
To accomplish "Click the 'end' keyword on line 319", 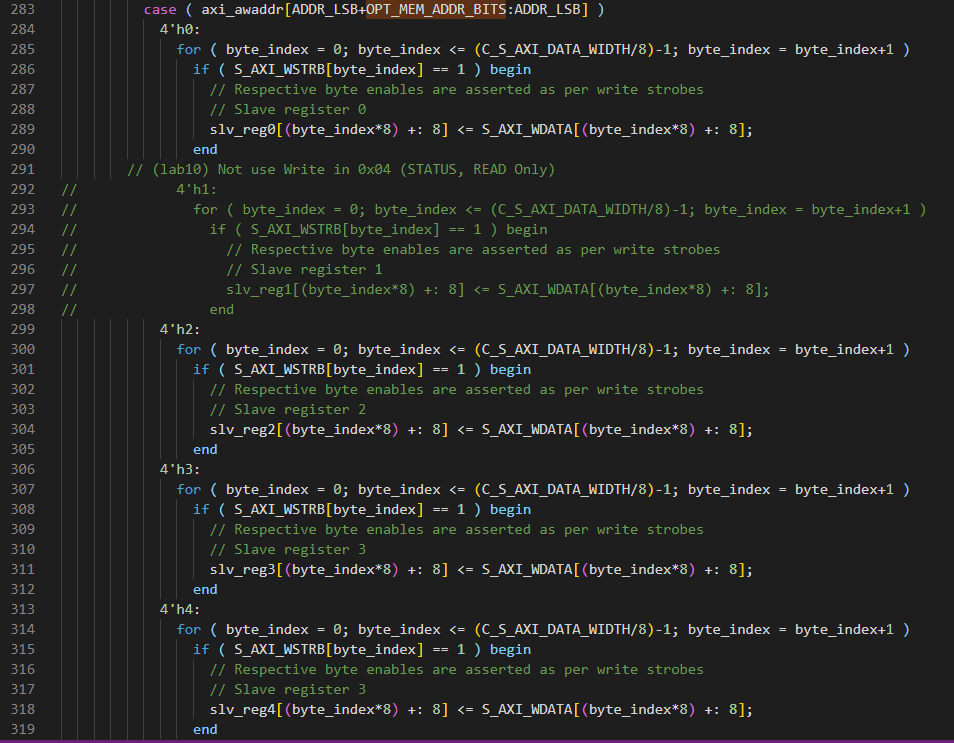I will click(x=205, y=730).
